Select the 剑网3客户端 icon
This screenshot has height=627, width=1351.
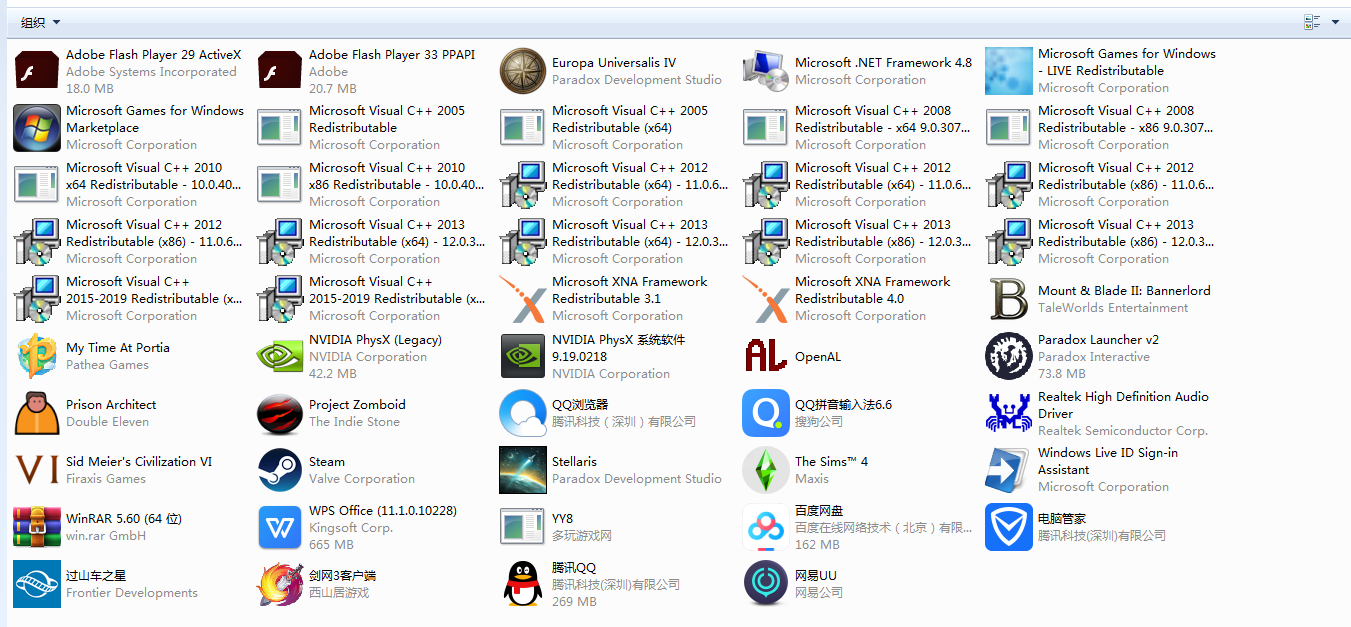280,584
